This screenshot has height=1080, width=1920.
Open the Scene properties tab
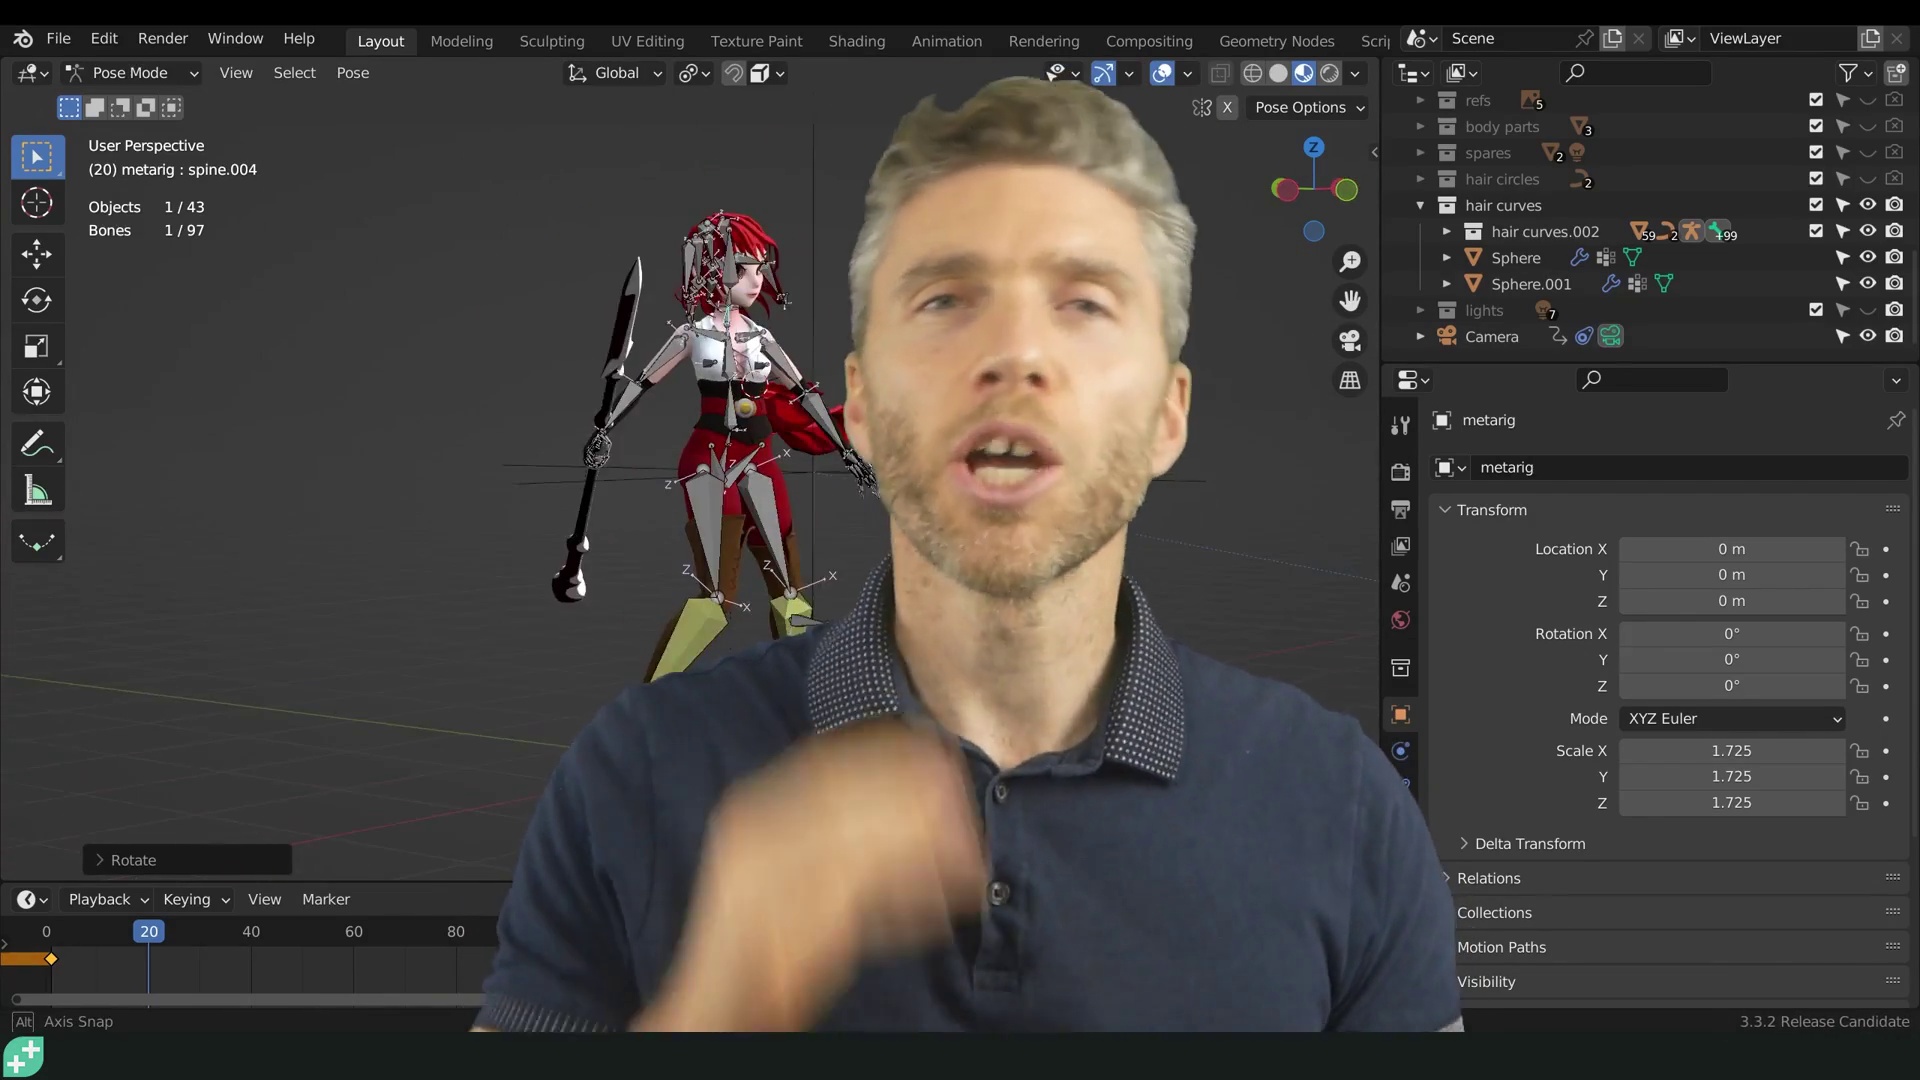(x=1400, y=583)
